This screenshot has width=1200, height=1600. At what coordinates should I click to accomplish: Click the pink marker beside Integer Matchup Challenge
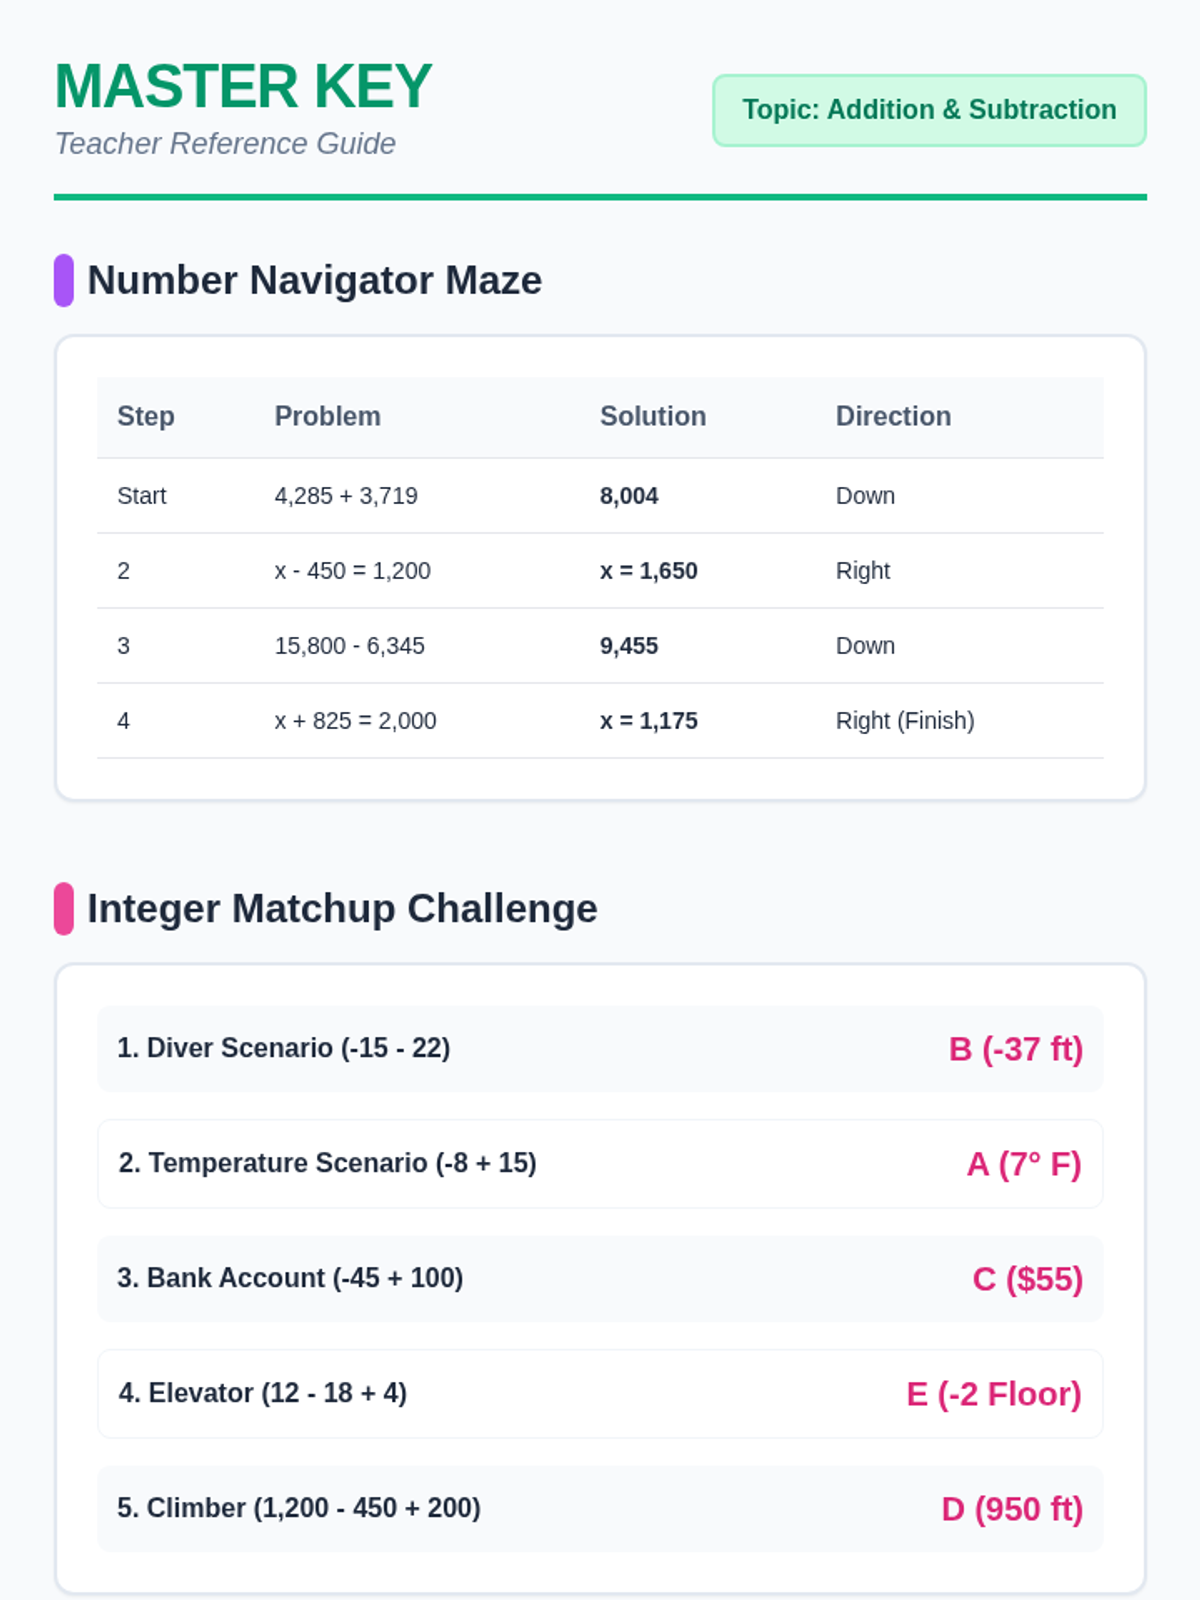point(64,908)
